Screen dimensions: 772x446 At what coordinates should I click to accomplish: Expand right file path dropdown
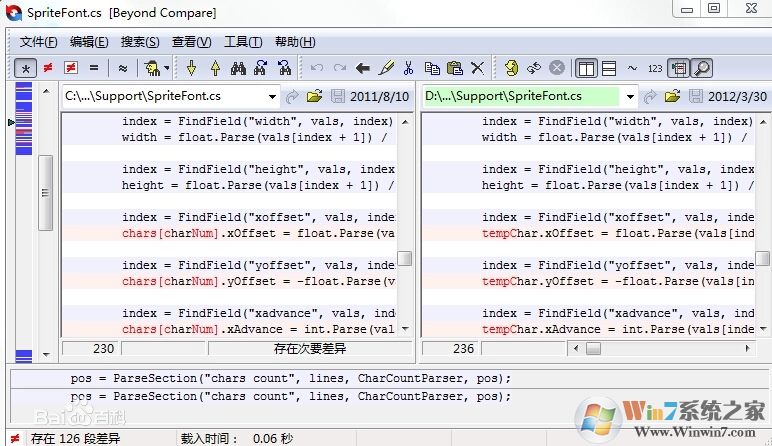point(630,97)
